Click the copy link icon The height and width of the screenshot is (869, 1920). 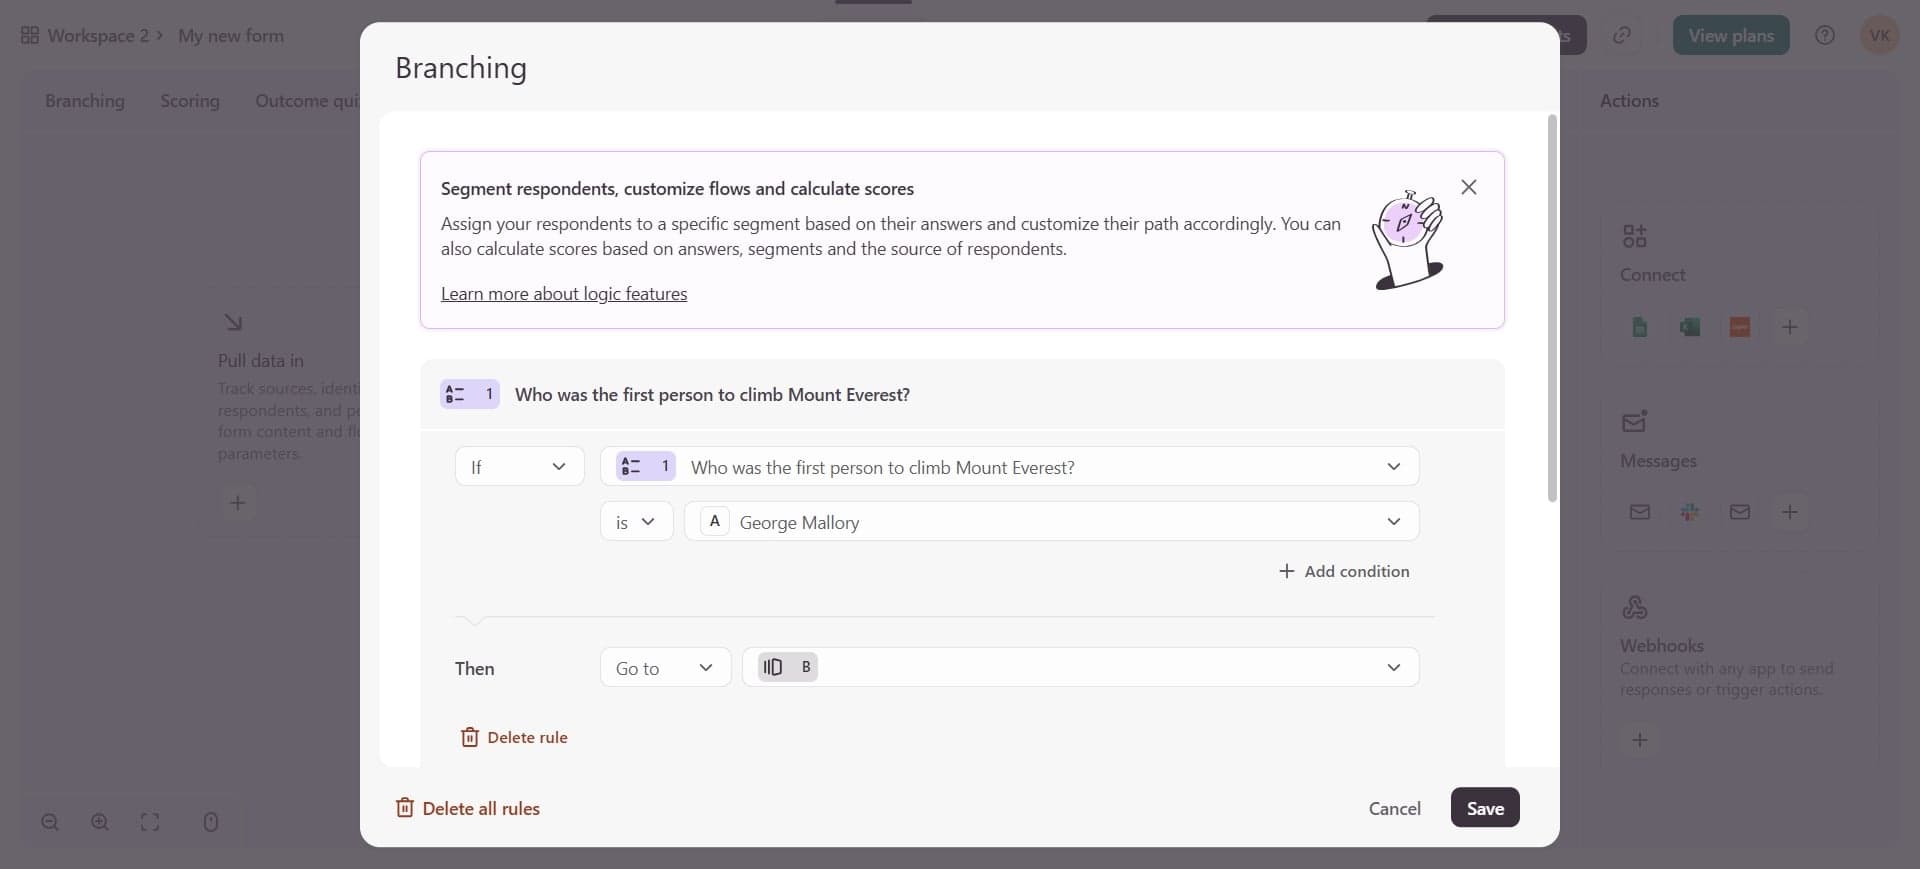[x=1621, y=35]
